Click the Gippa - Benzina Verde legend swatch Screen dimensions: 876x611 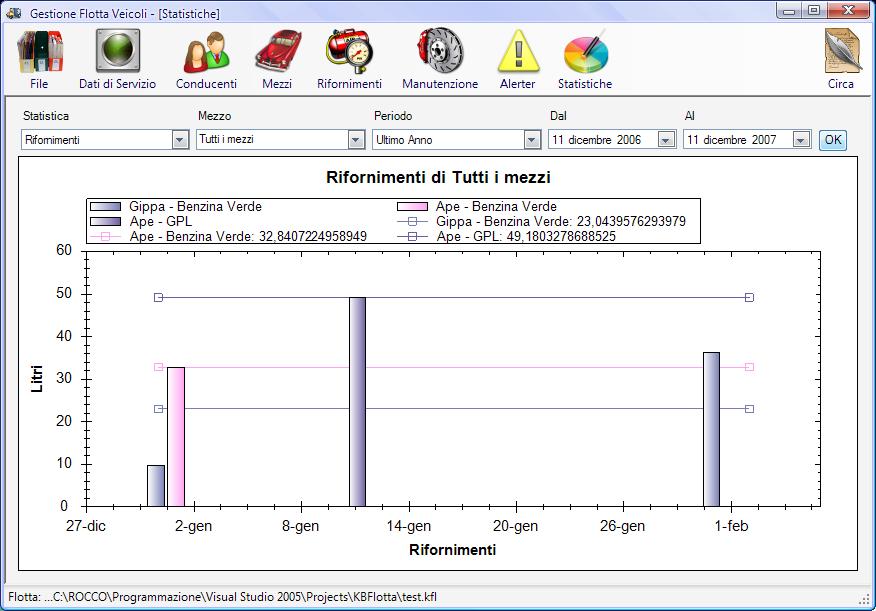pos(106,207)
